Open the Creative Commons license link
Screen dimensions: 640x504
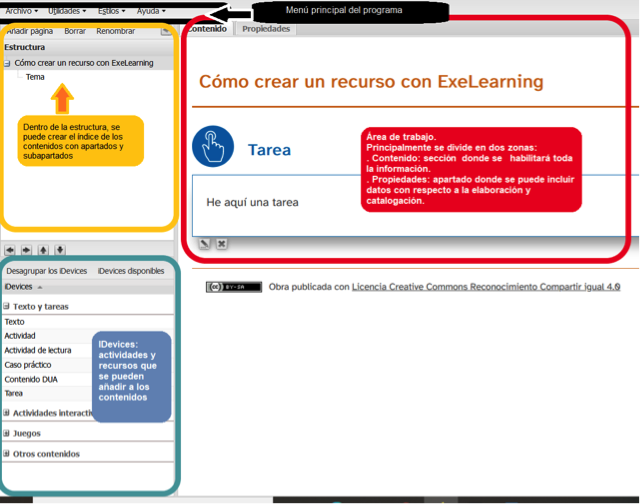[x=486, y=287]
